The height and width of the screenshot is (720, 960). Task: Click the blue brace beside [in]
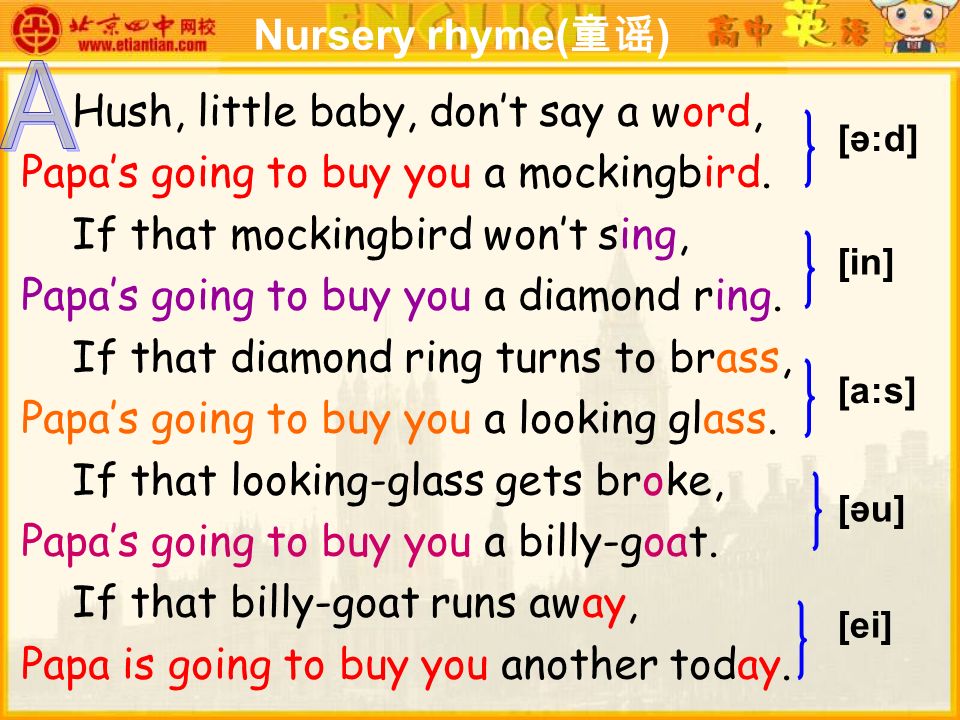[x=810, y=269]
